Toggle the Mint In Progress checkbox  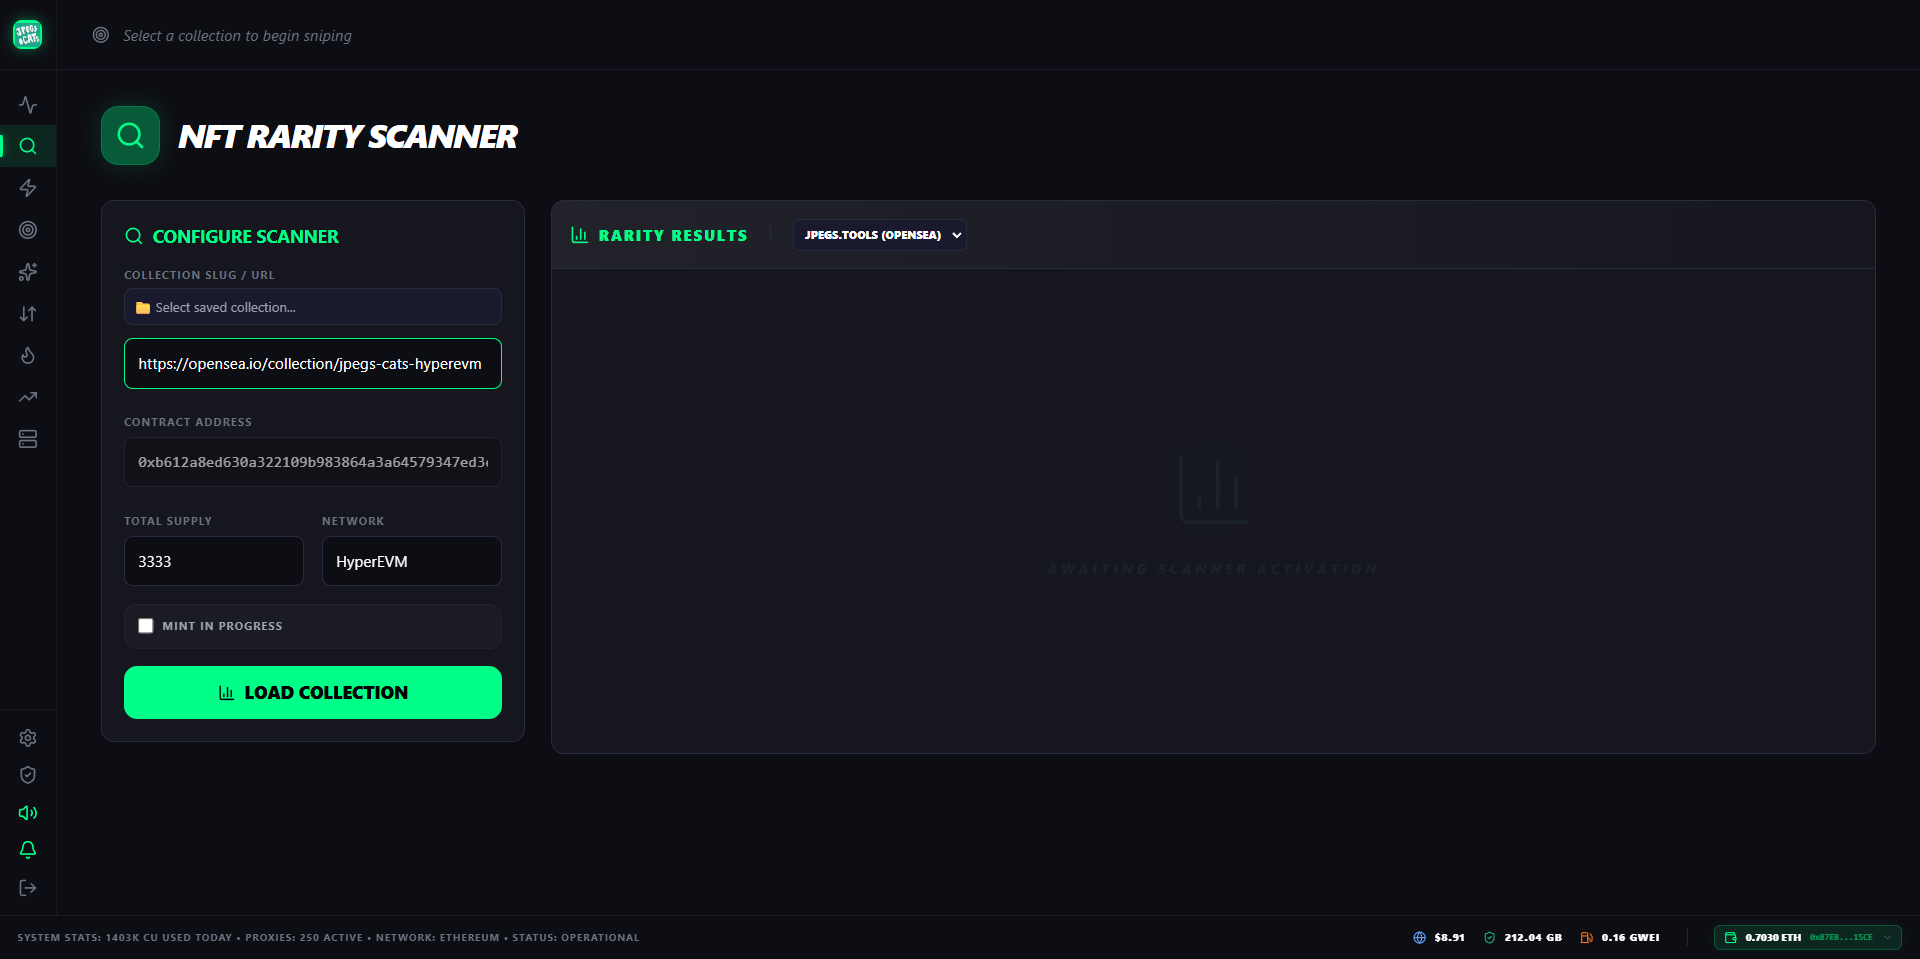point(146,626)
